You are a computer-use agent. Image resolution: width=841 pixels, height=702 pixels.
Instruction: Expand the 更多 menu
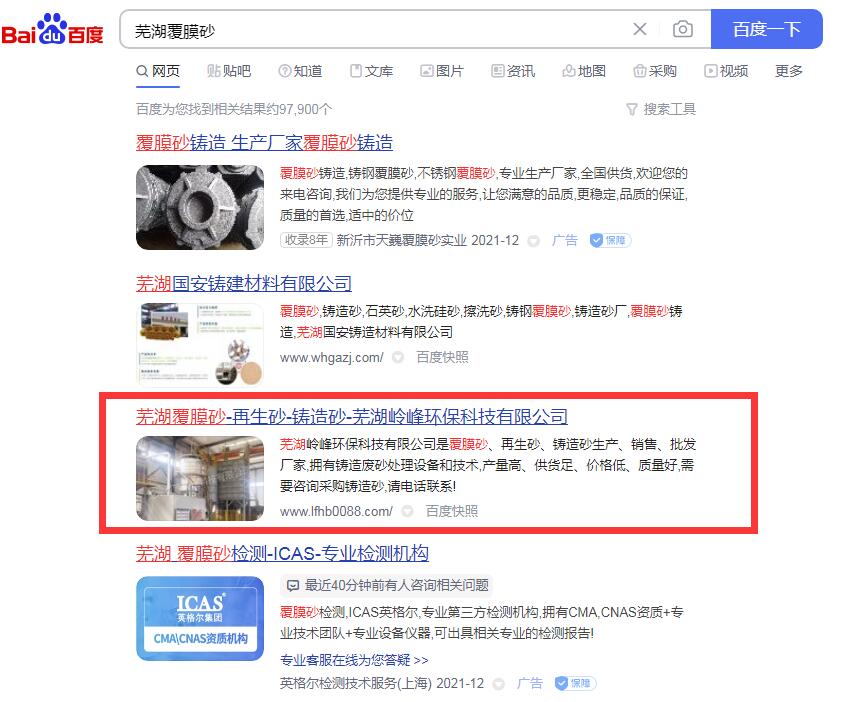coord(789,71)
